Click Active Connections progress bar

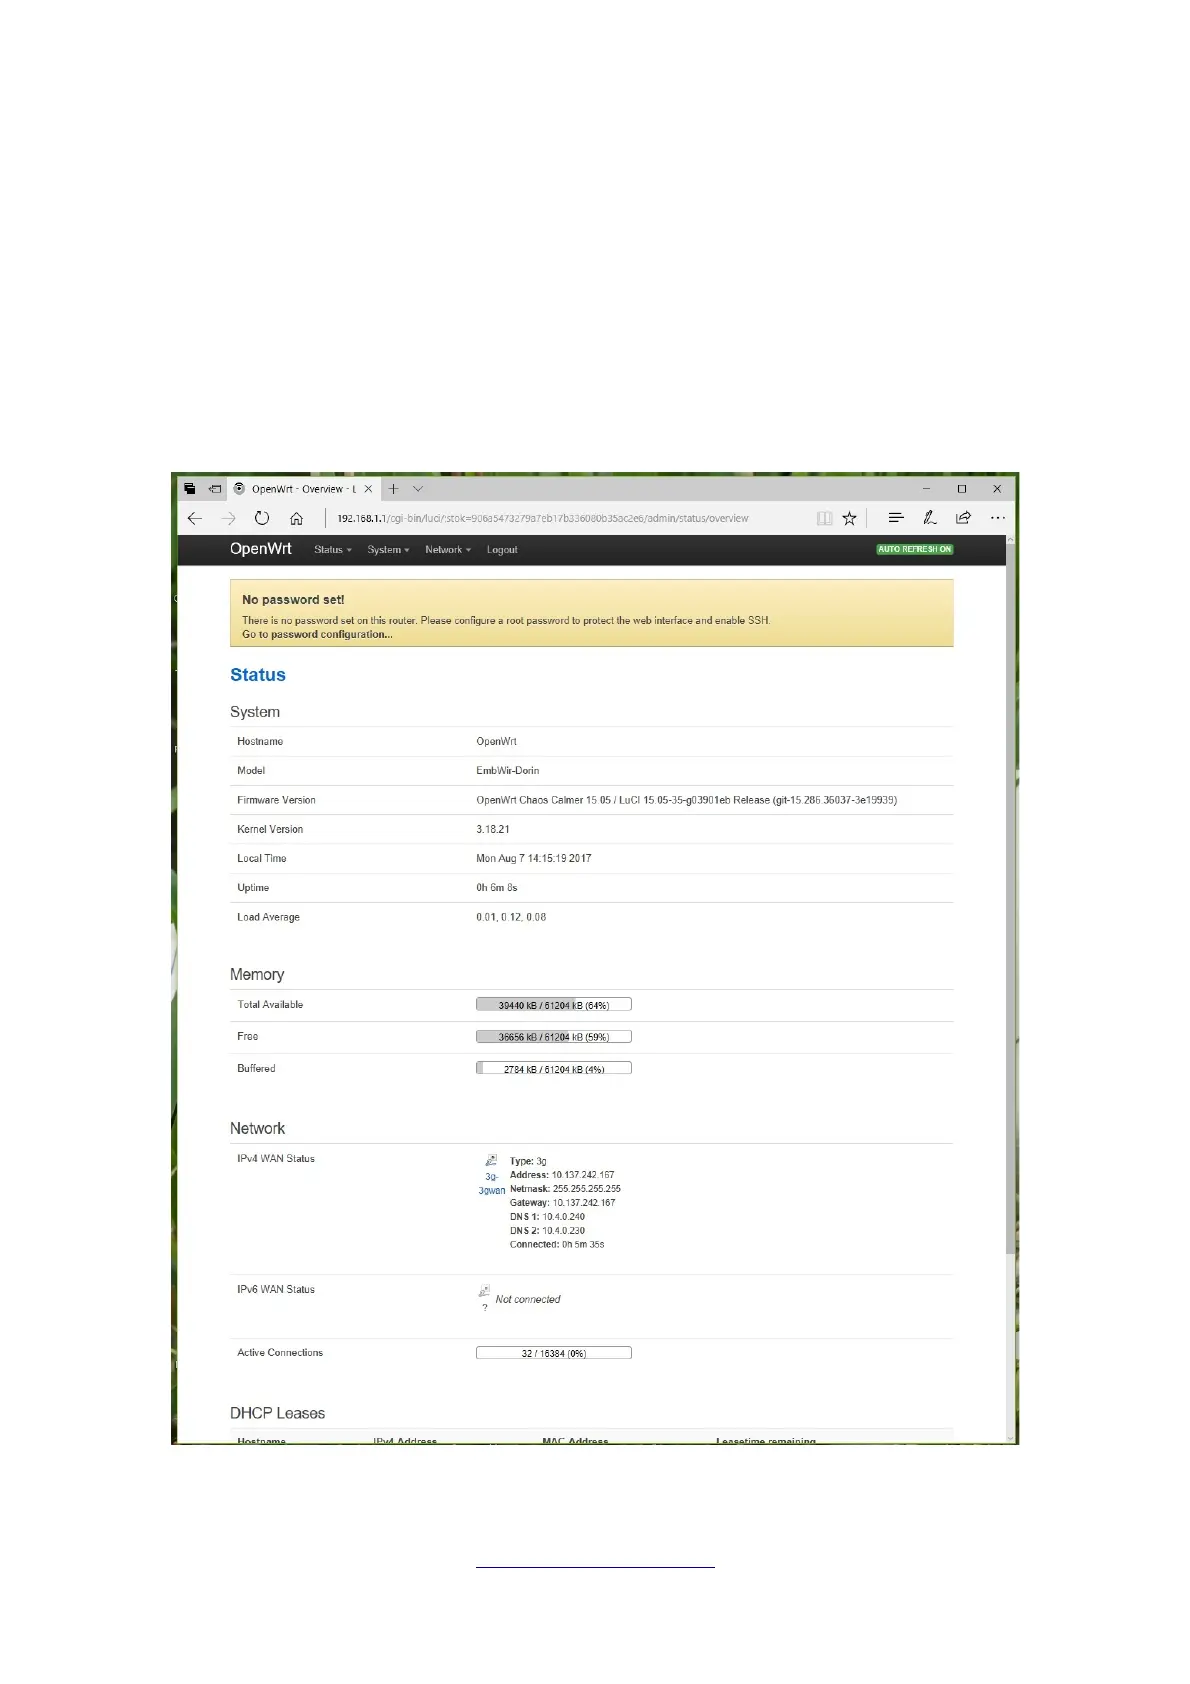[554, 1353]
